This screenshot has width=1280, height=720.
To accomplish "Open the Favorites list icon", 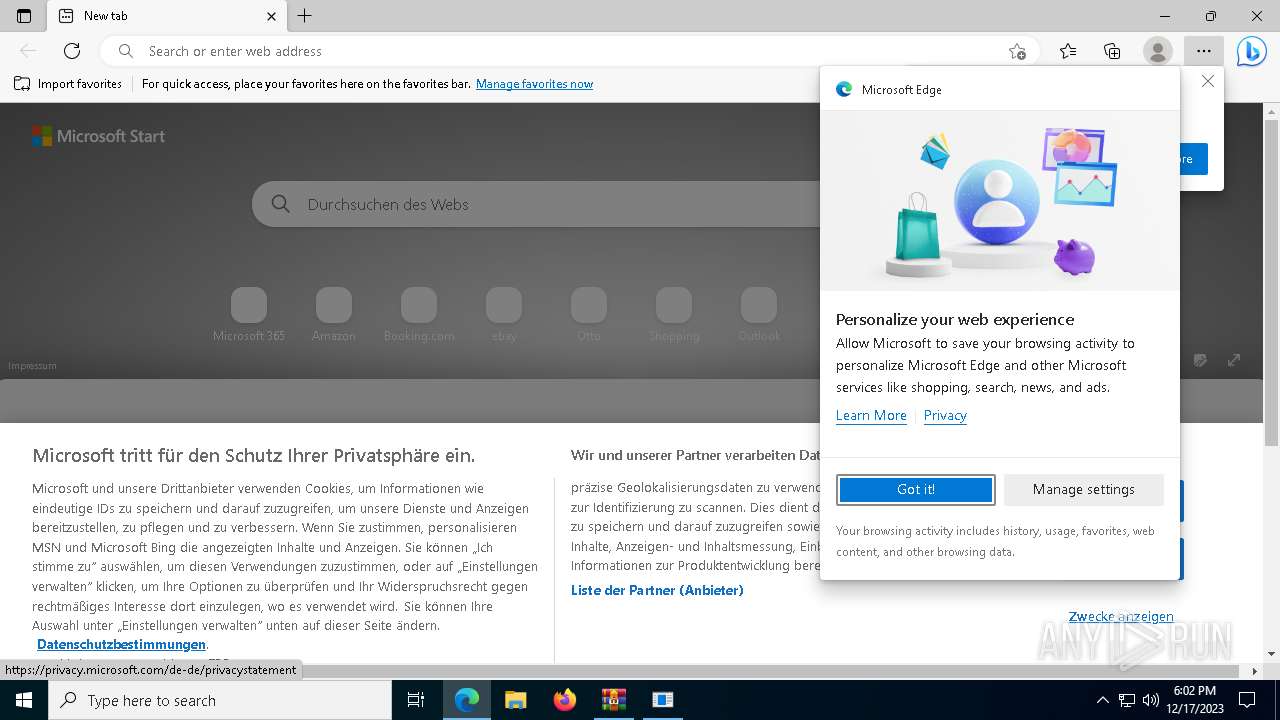I will point(1068,51).
